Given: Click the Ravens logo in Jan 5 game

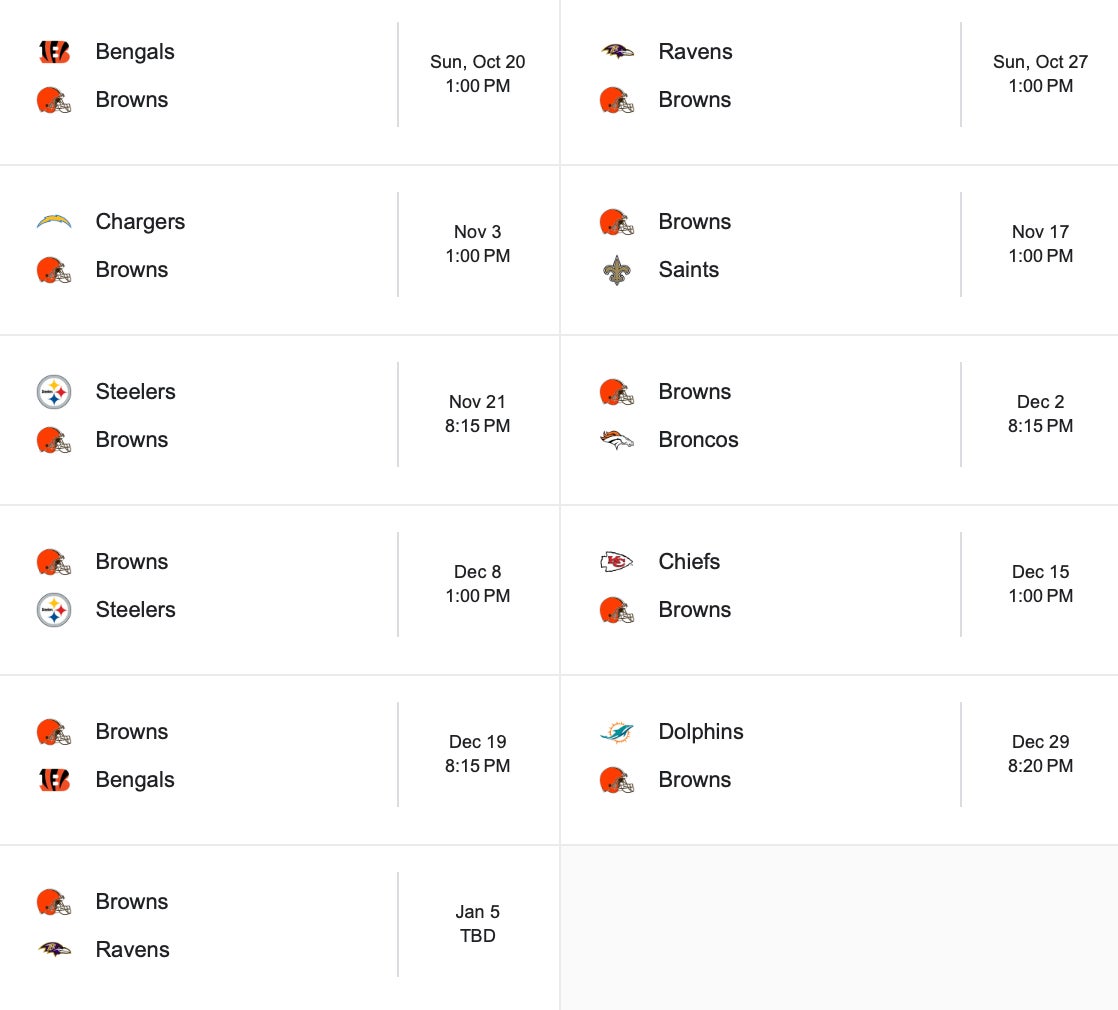Looking at the screenshot, I should (x=54, y=950).
